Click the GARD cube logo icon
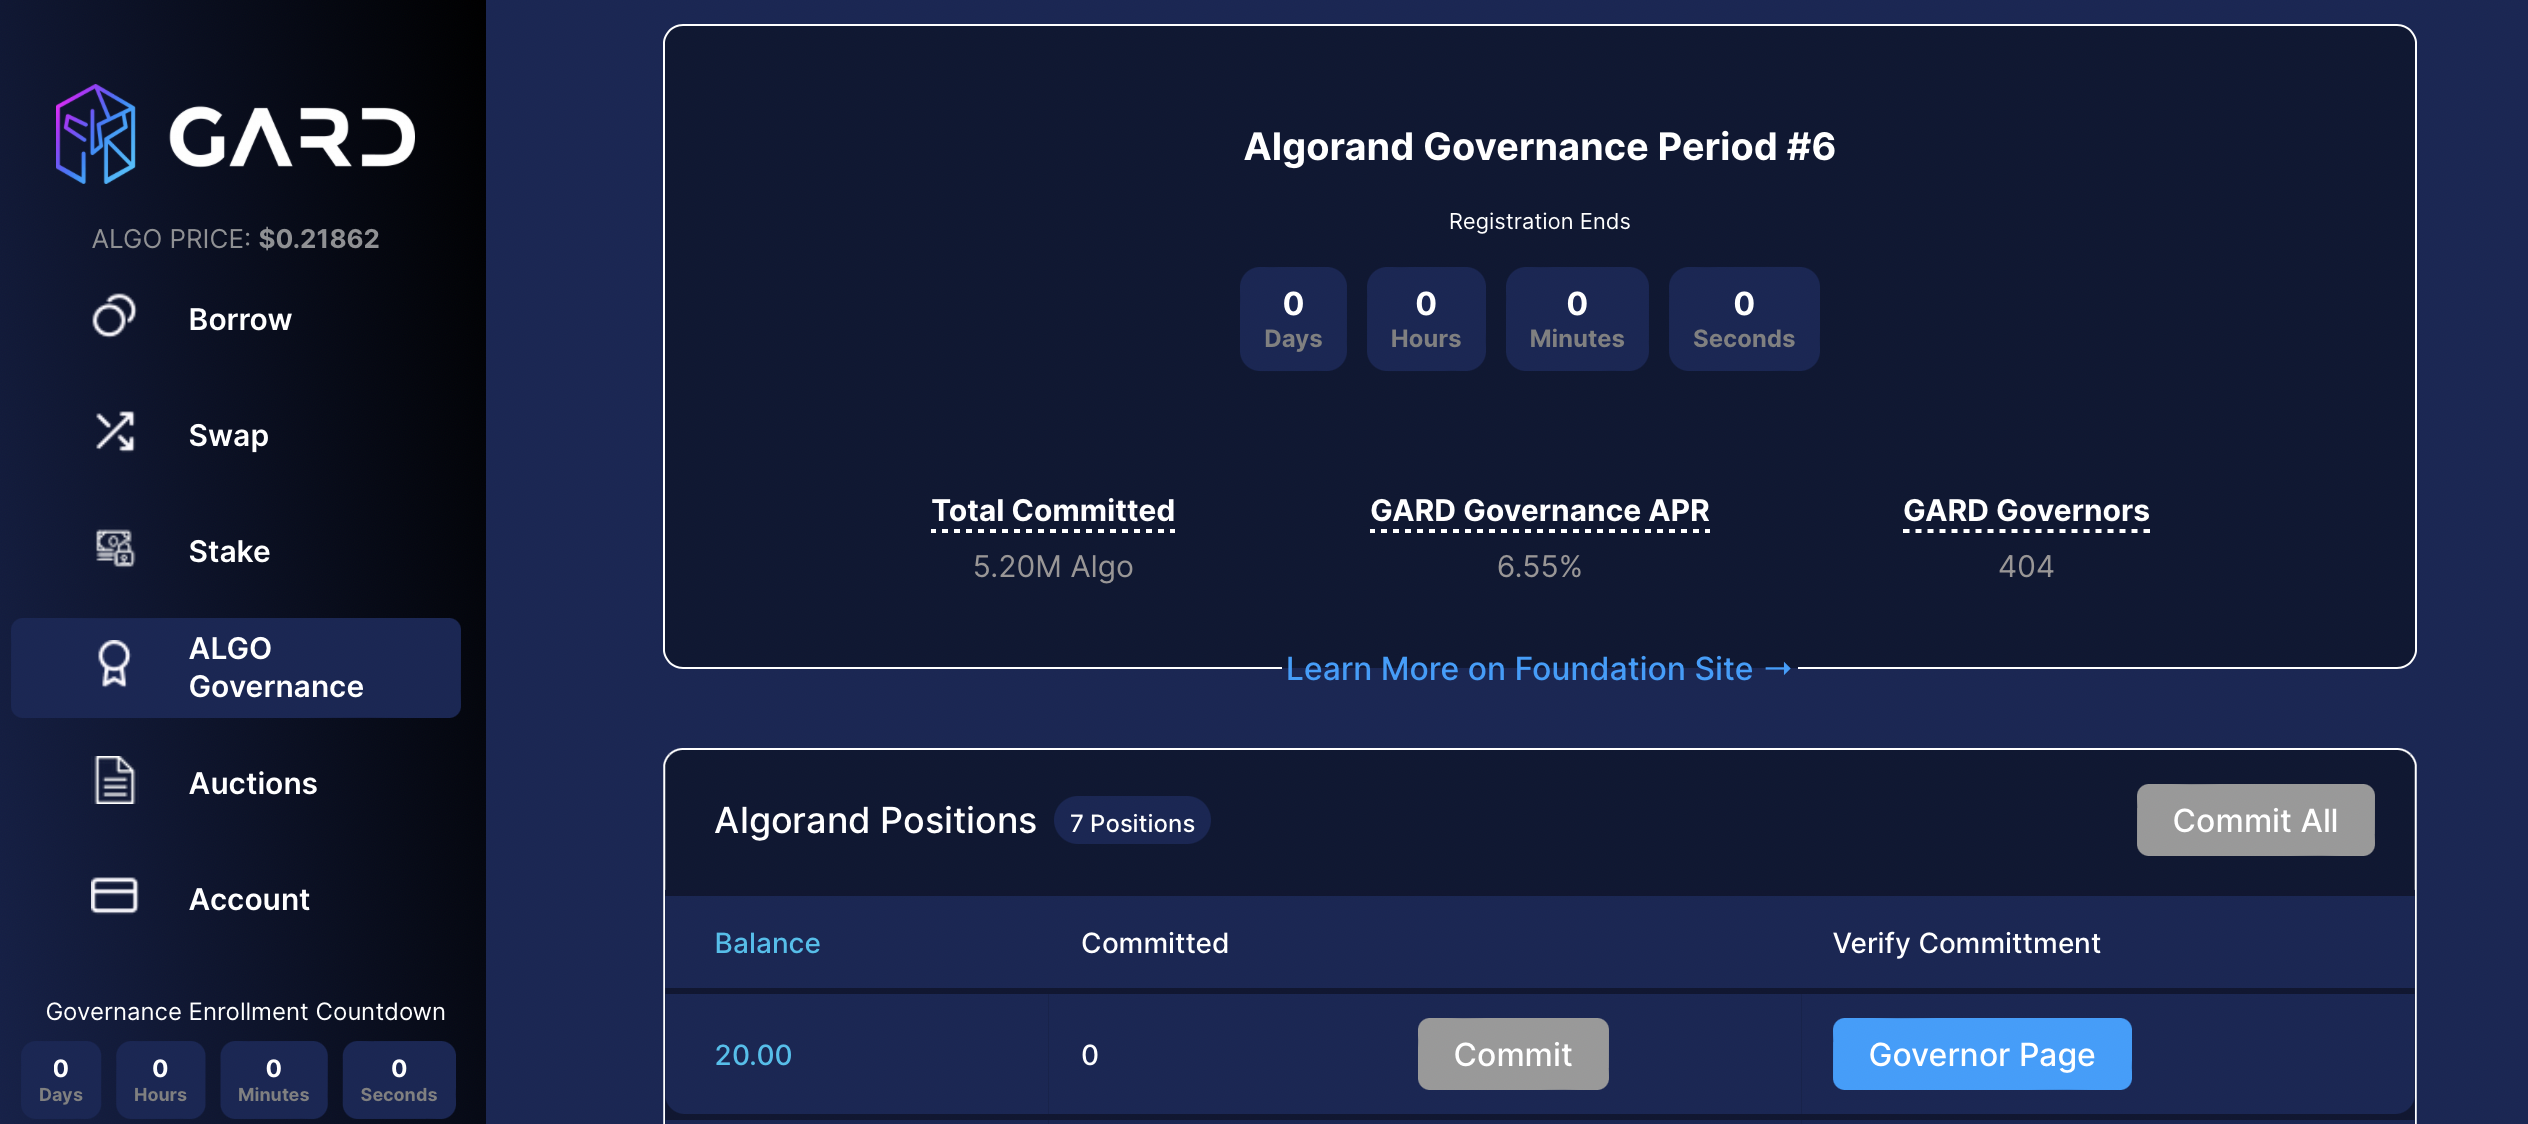This screenshot has width=2528, height=1124. [x=95, y=134]
